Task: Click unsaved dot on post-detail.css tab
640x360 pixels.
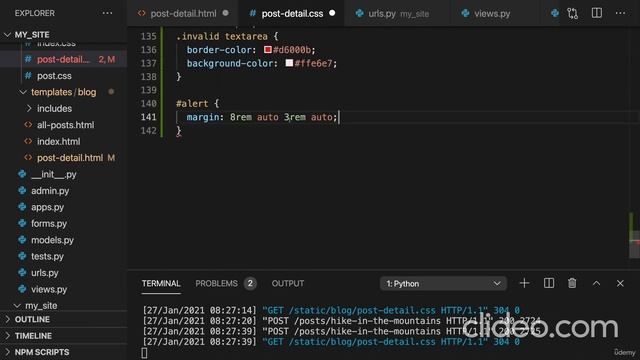Action: tap(332, 13)
